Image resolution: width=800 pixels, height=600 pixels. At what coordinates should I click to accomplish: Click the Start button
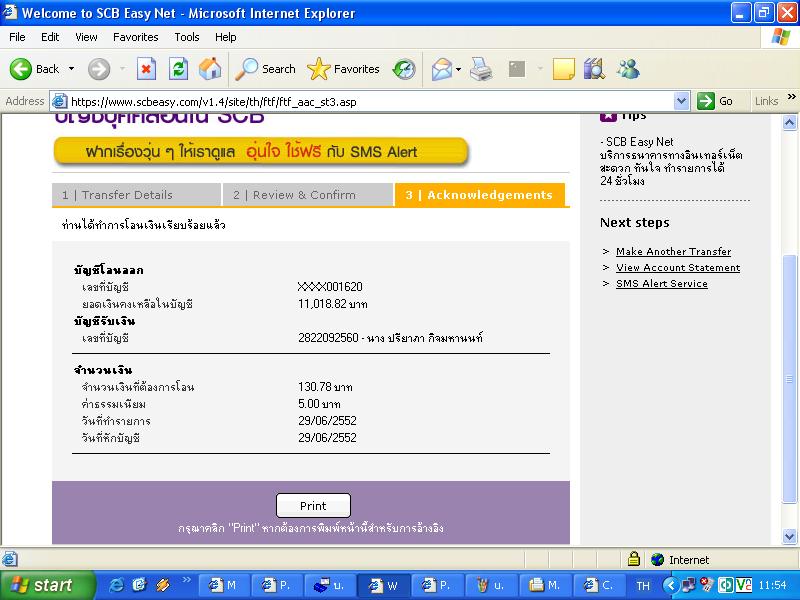47,585
